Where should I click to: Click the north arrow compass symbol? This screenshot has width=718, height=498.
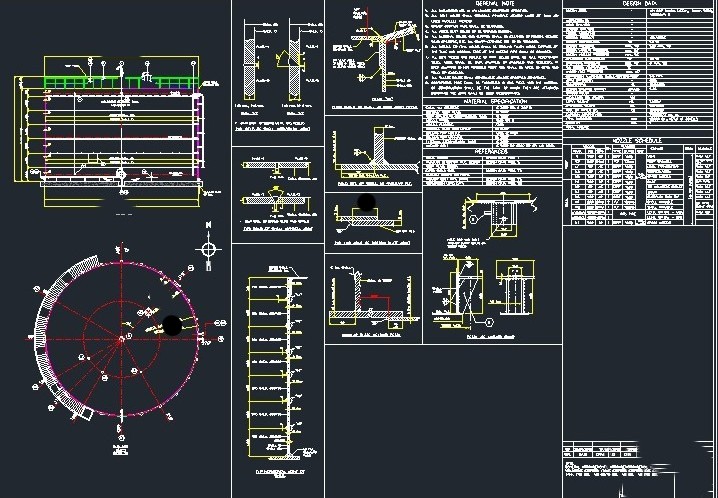[208, 248]
